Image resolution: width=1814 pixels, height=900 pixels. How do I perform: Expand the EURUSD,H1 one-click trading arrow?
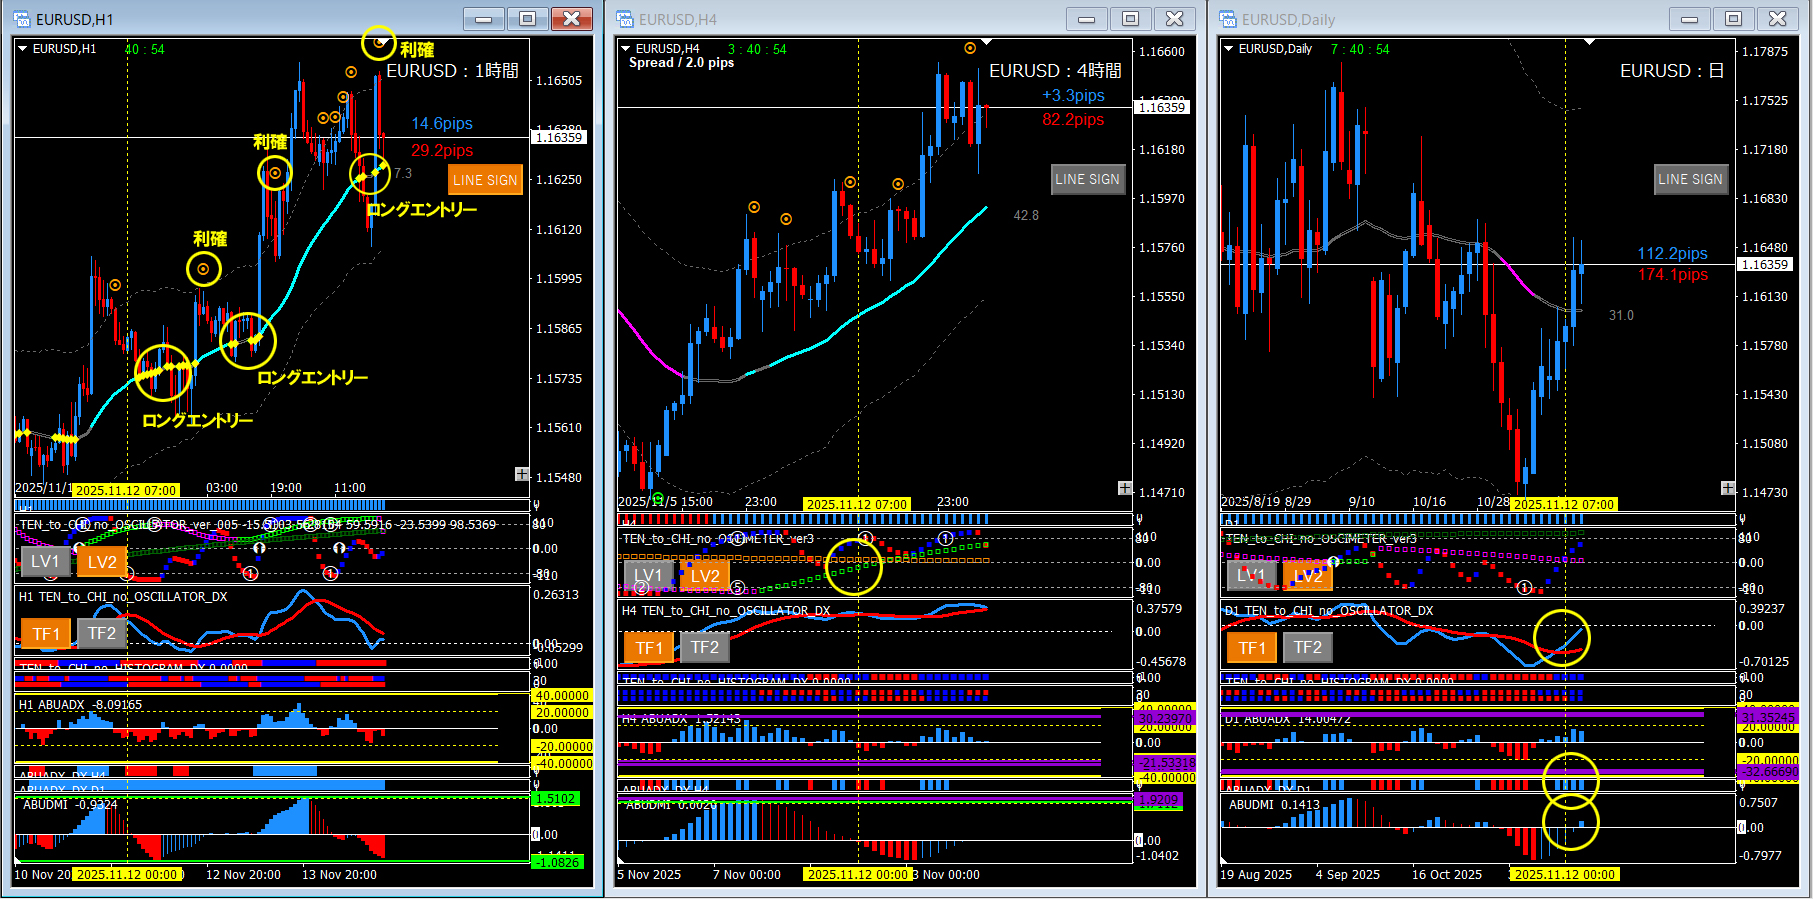coord(23,48)
